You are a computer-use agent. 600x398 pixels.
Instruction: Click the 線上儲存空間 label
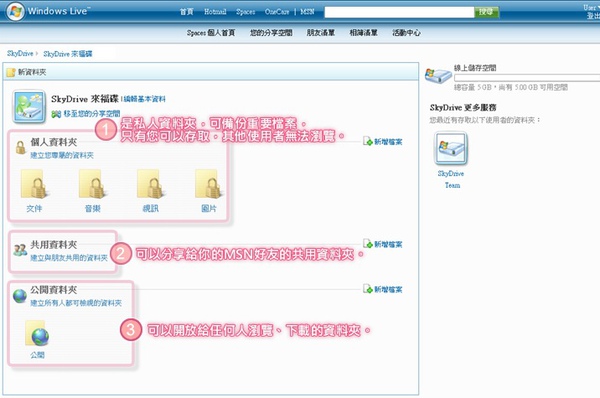[x=475, y=68]
